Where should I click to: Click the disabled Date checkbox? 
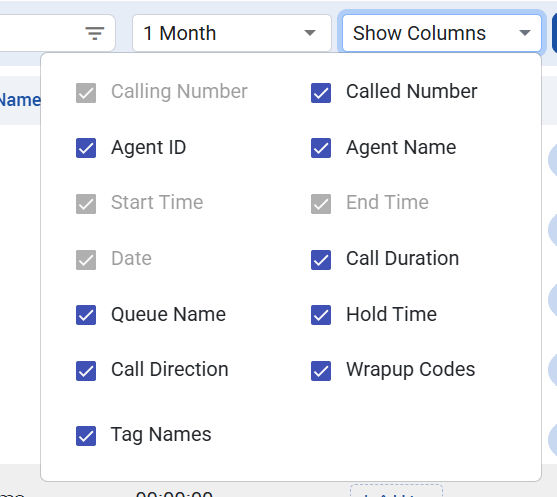point(86,260)
